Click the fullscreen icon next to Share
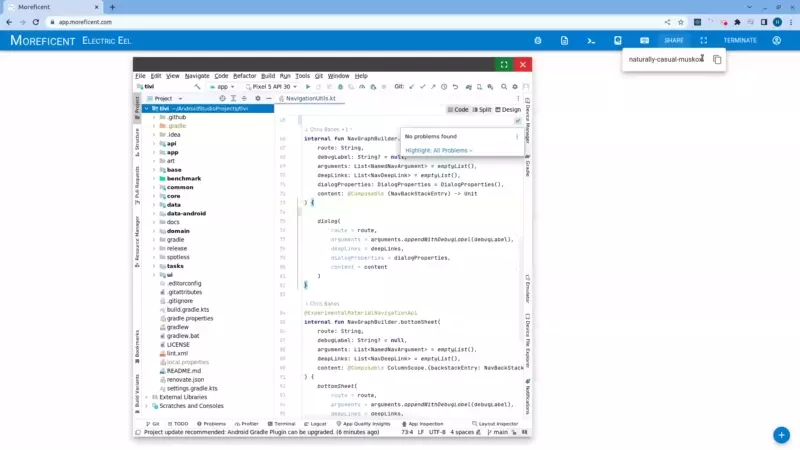Screen dimensions: 800x450 pos(704,41)
